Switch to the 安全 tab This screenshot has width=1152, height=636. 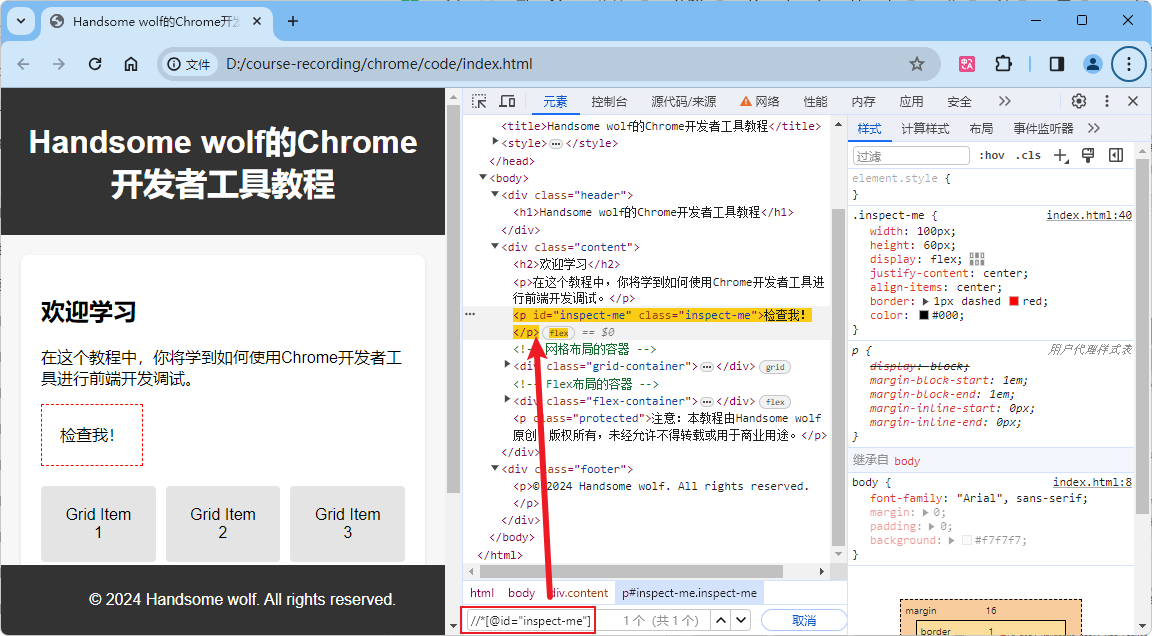point(959,102)
